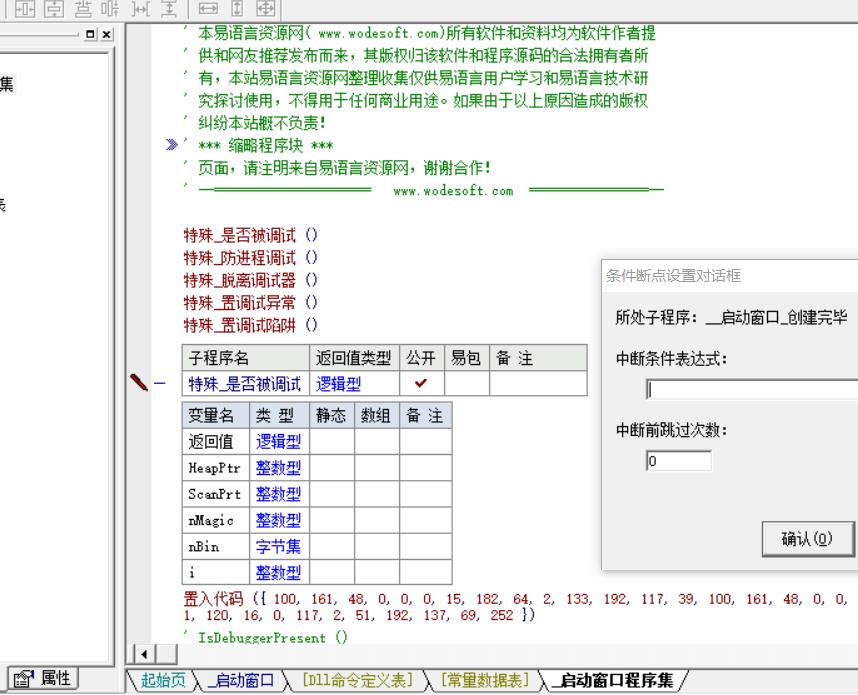Click the 确认(O) button in dialog

[x=809, y=539]
